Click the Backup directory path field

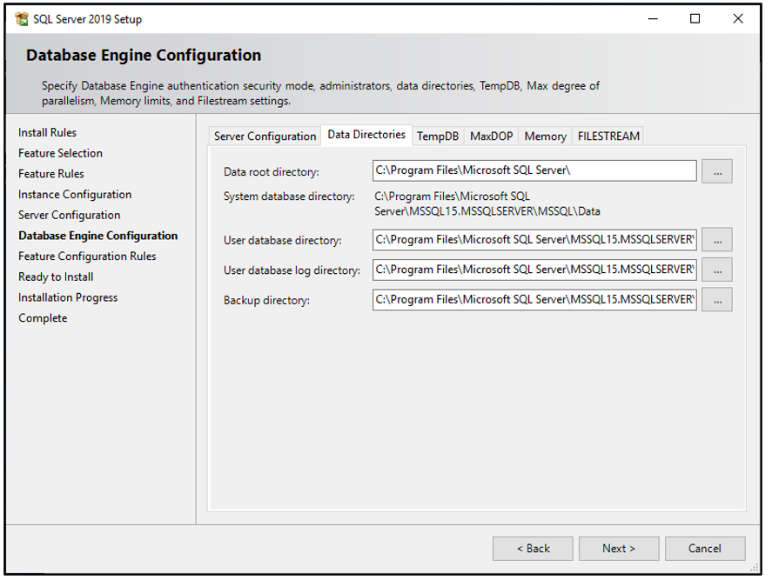click(x=534, y=300)
